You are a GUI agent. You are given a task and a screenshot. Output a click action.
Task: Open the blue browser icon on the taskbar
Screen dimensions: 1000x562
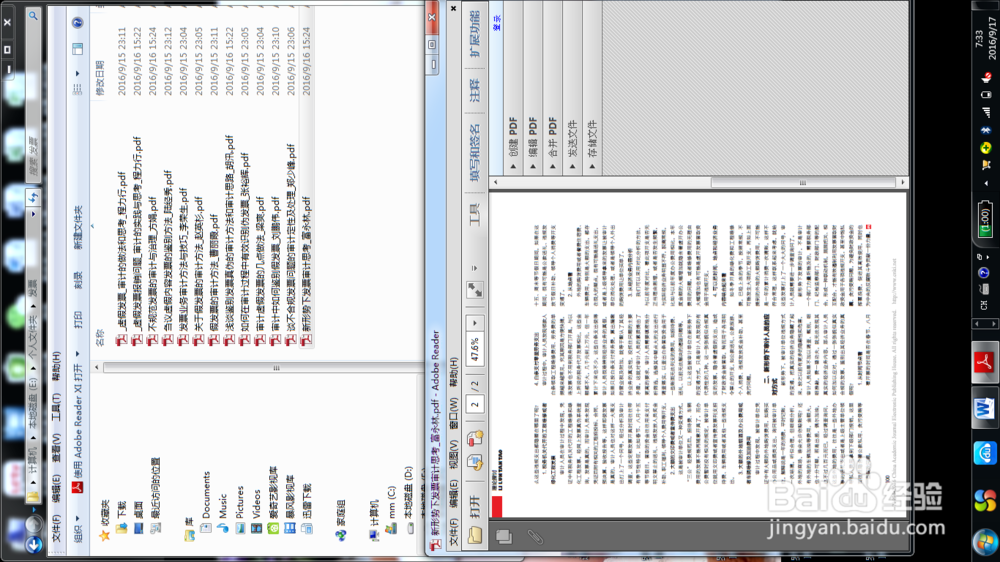click(x=985, y=454)
